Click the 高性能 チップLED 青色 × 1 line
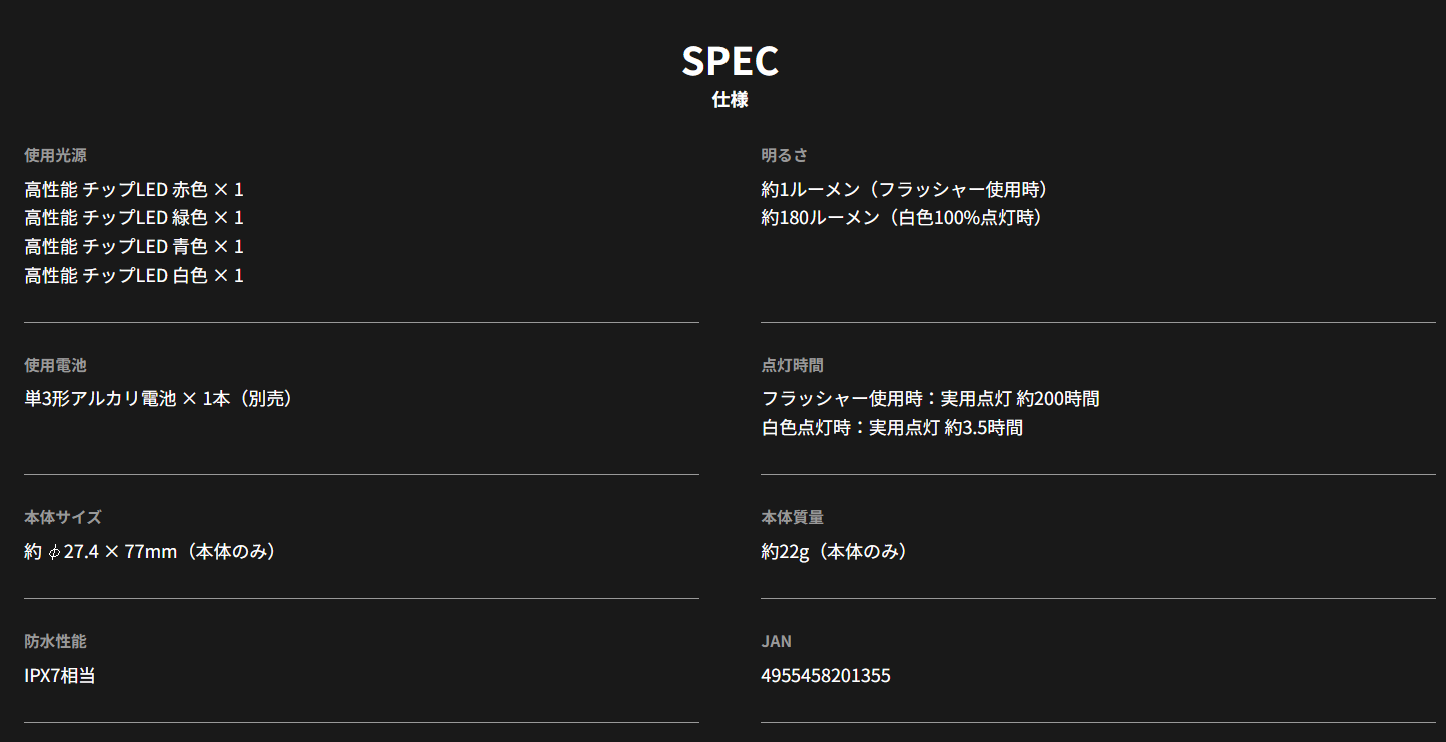Viewport: 1446px width, 742px height. (134, 247)
